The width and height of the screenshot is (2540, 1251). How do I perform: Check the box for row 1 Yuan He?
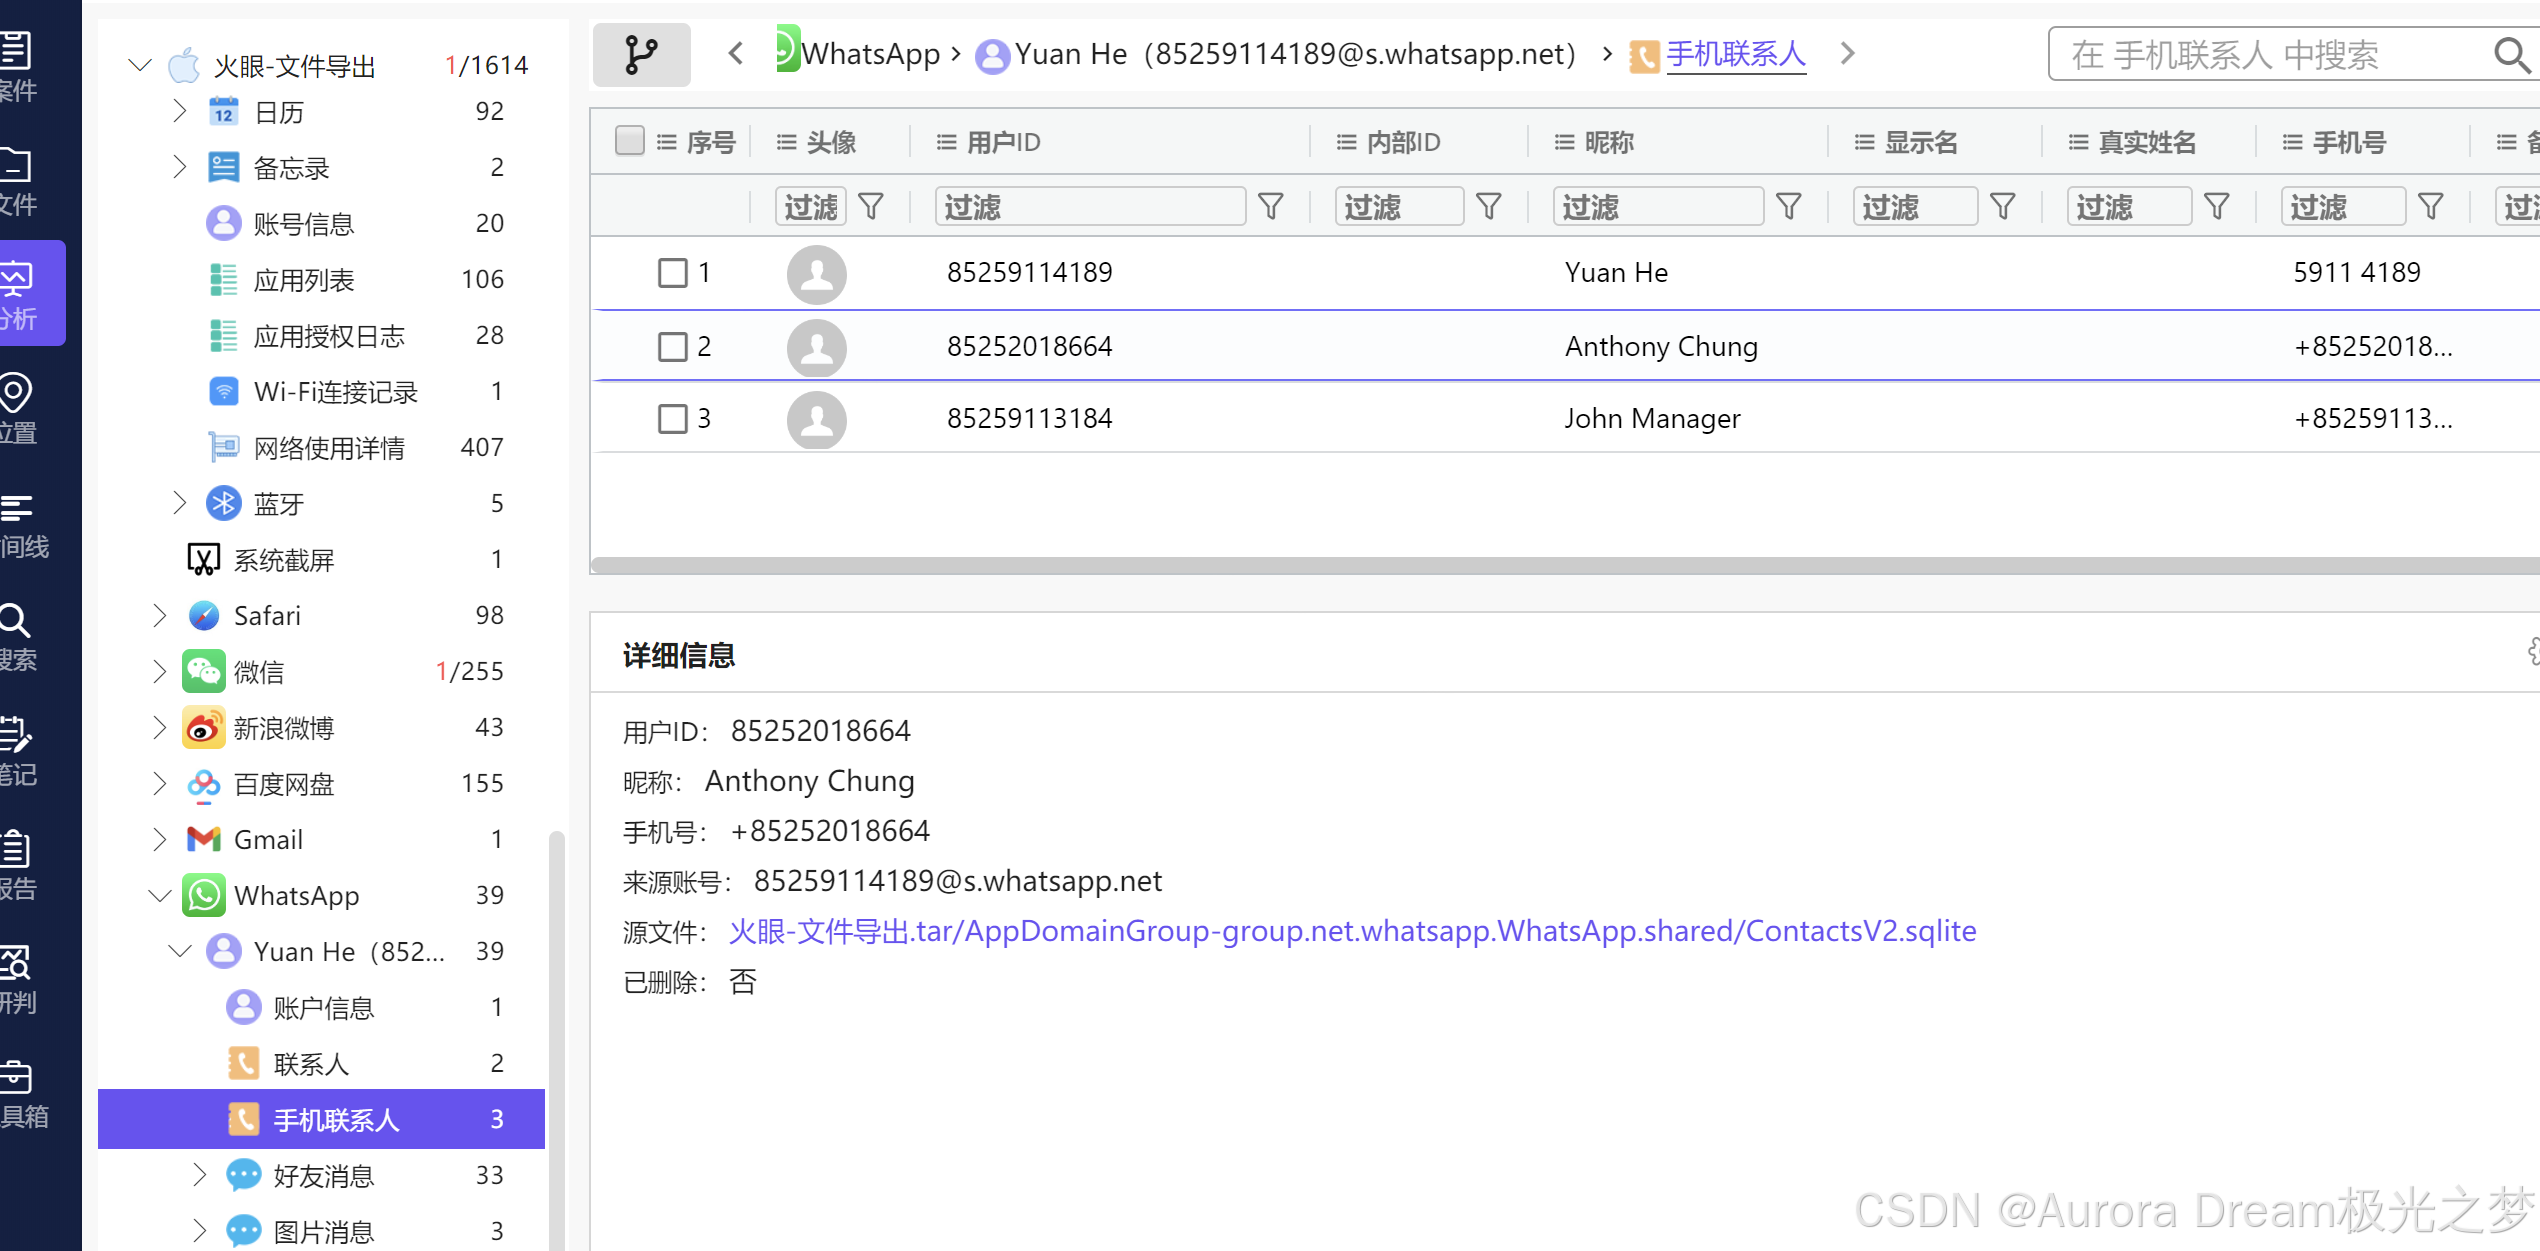672,273
